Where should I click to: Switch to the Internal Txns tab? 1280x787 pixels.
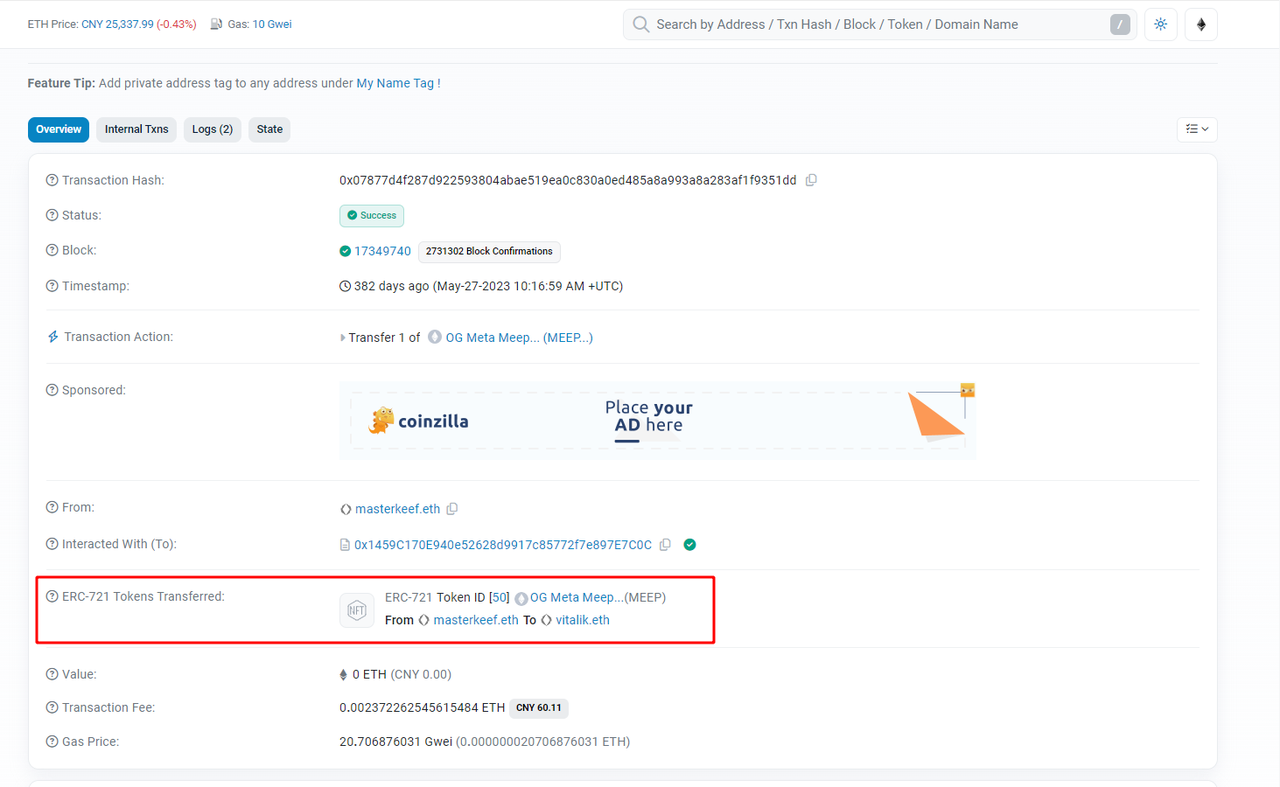coord(136,129)
